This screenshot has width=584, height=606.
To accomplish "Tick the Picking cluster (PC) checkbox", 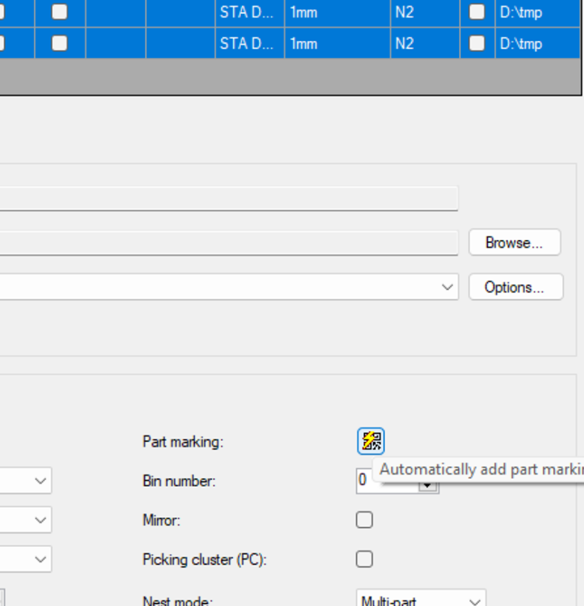I will pos(364,559).
